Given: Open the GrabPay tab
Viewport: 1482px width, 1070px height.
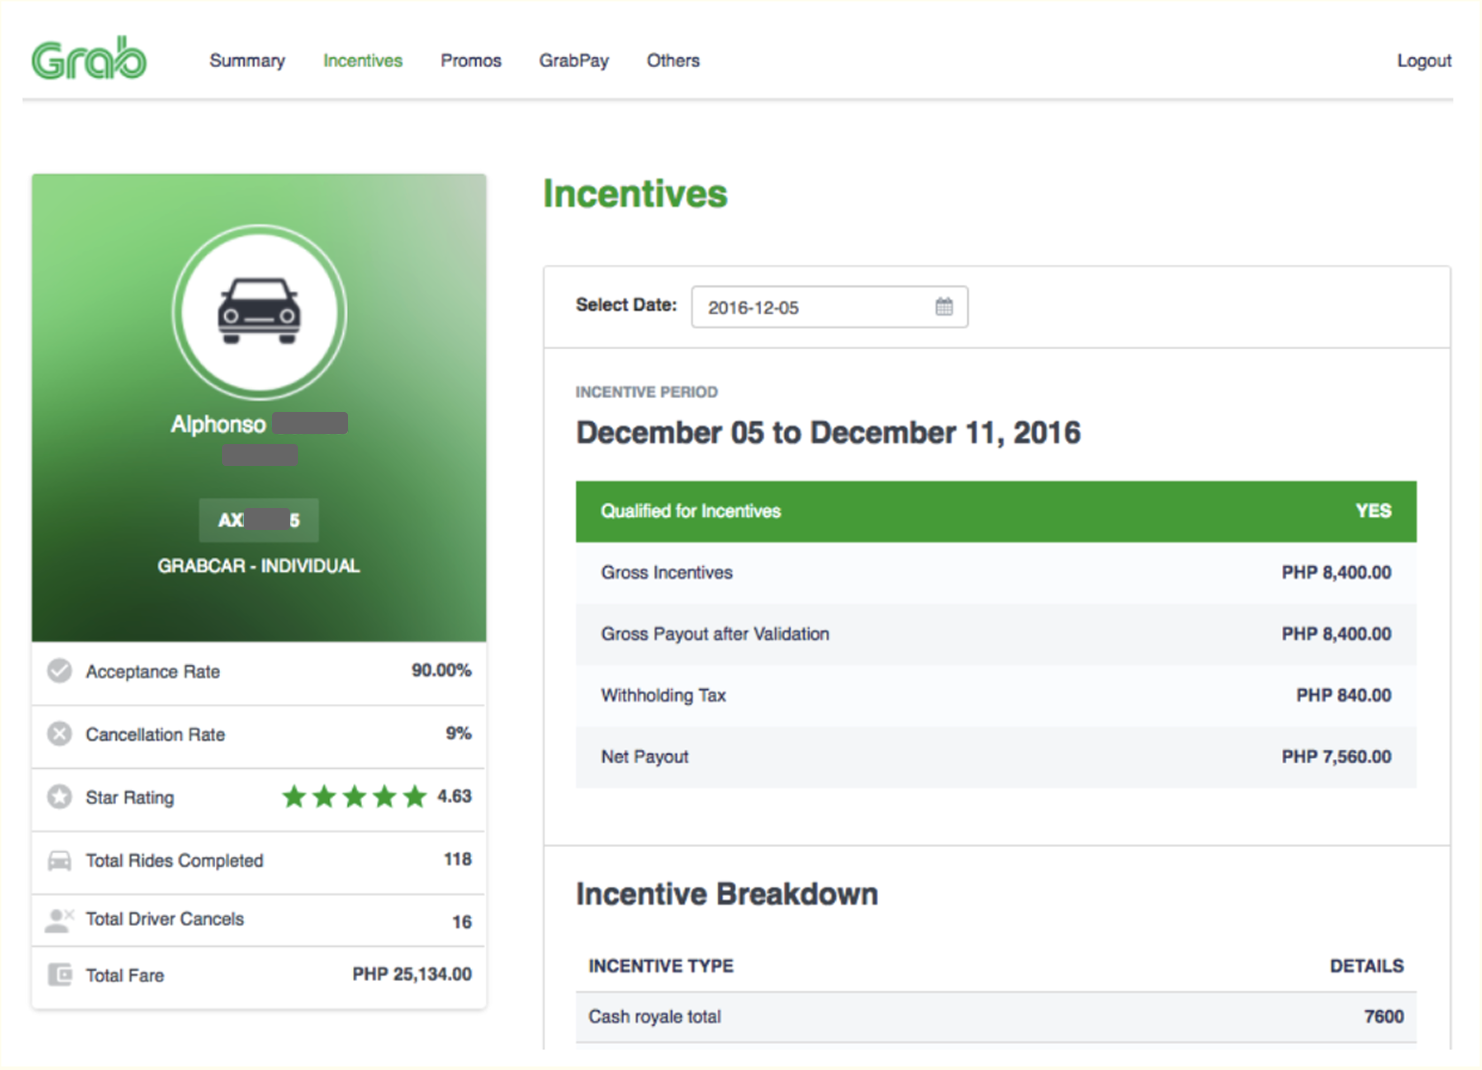Looking at the screenshot, I should point(574,61).
